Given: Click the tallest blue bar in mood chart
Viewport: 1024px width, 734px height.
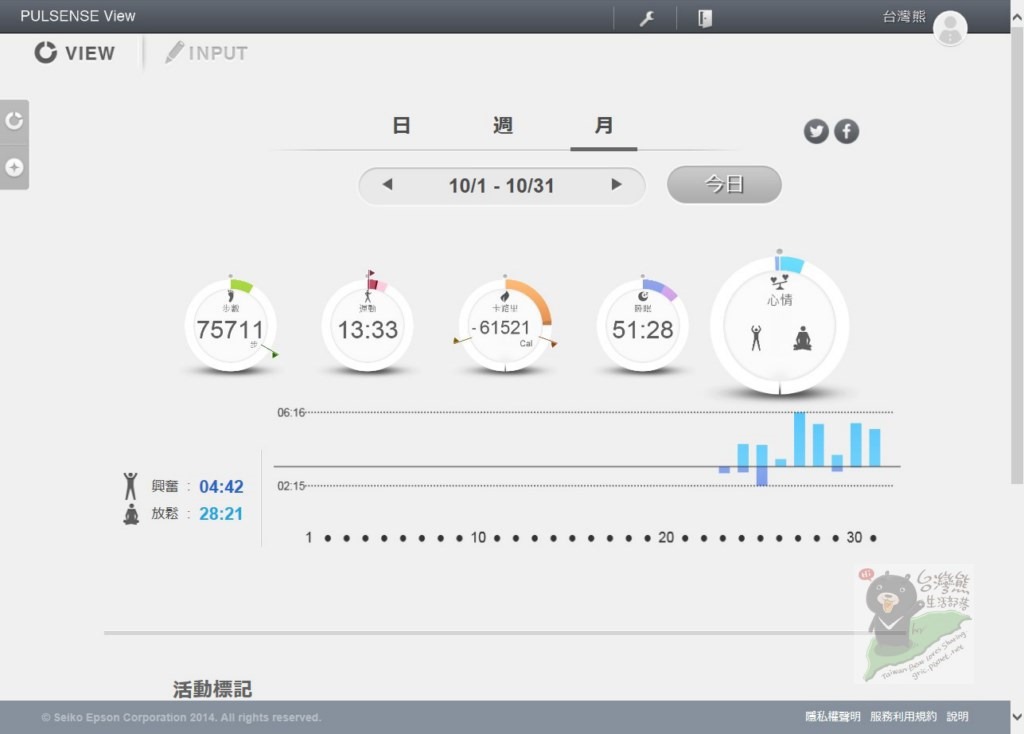Looking at the screenshot, I should 799,439.
